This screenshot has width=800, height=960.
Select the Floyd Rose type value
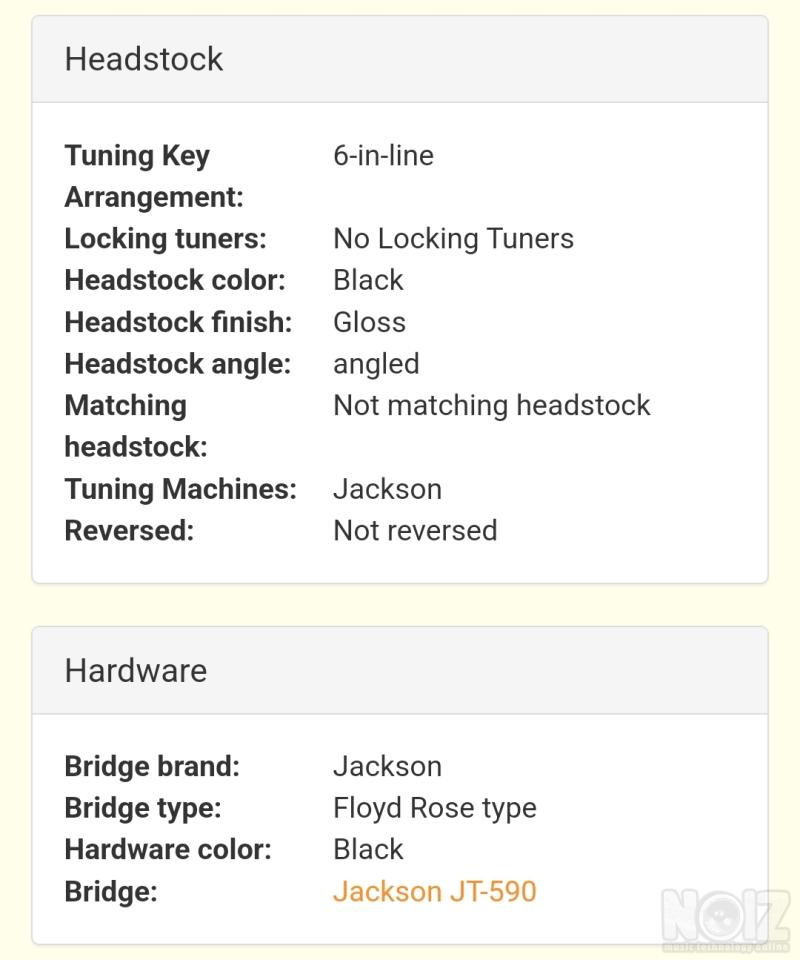[435, 808]
